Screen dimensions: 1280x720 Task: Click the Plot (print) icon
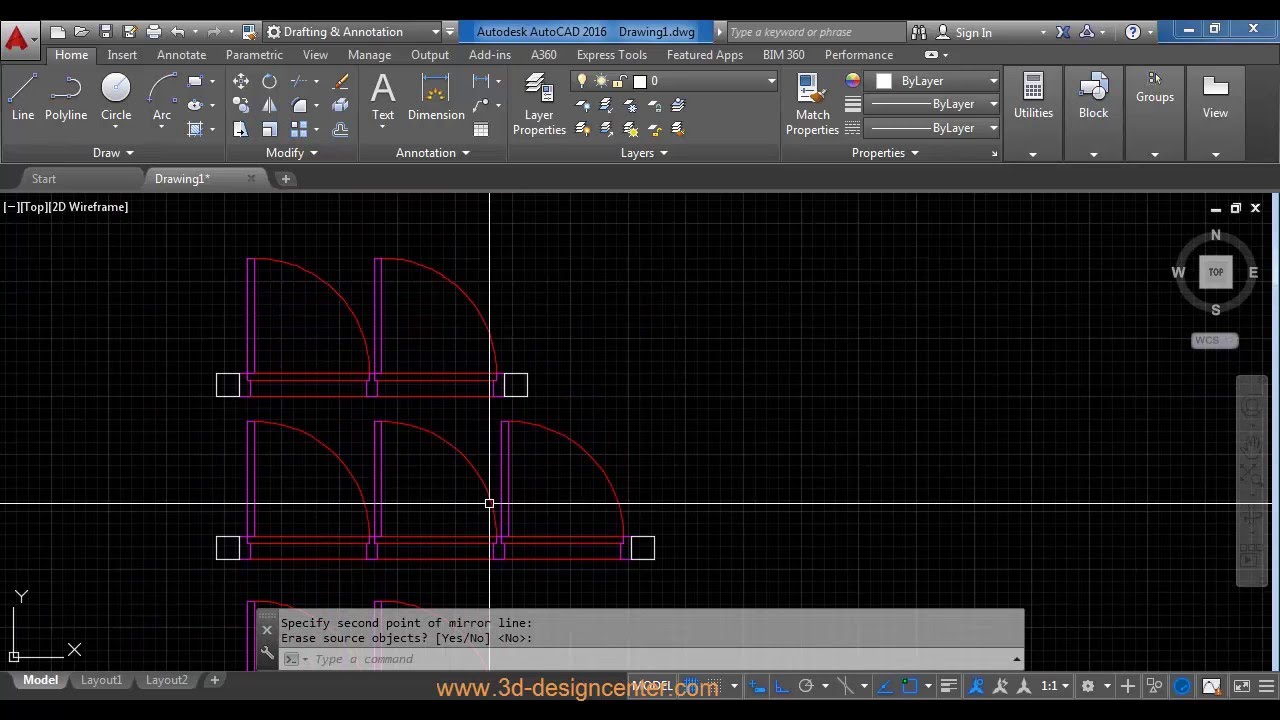(153, 32)
